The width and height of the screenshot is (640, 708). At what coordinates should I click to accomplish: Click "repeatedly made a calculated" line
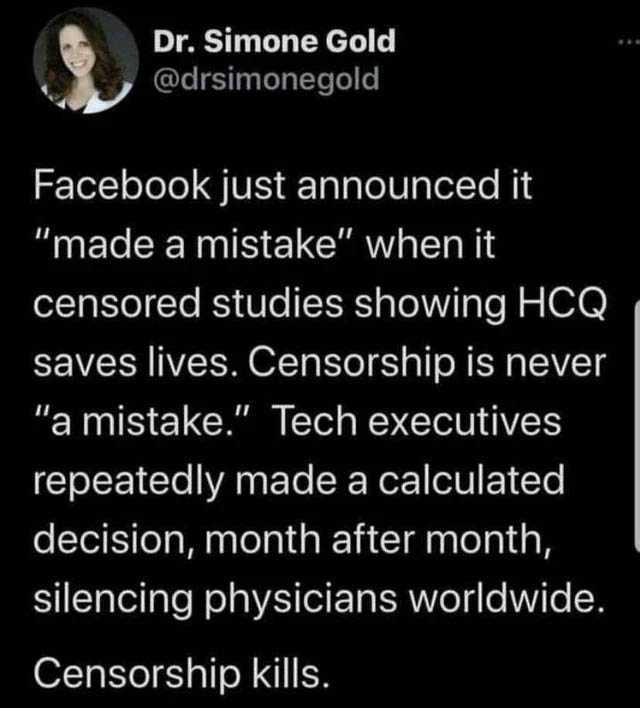coord(299,481)
